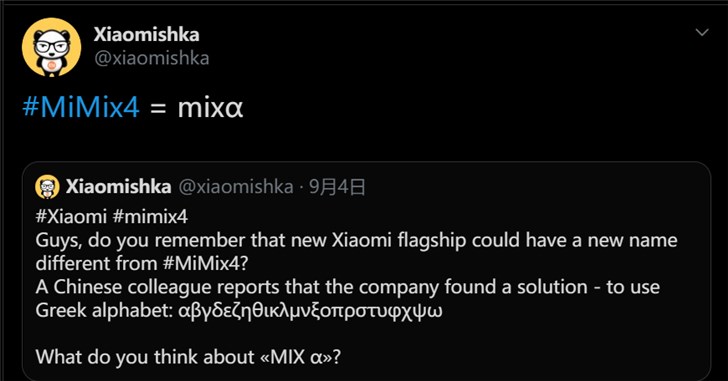The image size is (728, 381).
Task: Click the @xiaomishka handle in quoted tweet
Action: [236, 187]
